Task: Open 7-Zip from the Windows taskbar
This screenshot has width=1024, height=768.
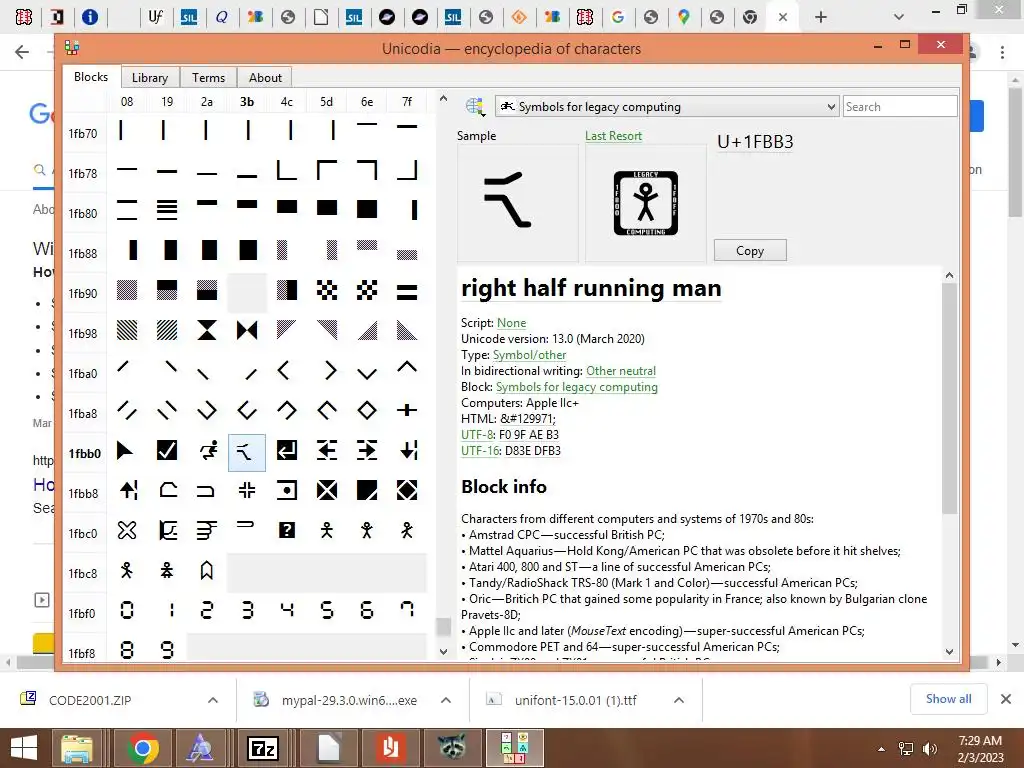Action: point(263,748)
